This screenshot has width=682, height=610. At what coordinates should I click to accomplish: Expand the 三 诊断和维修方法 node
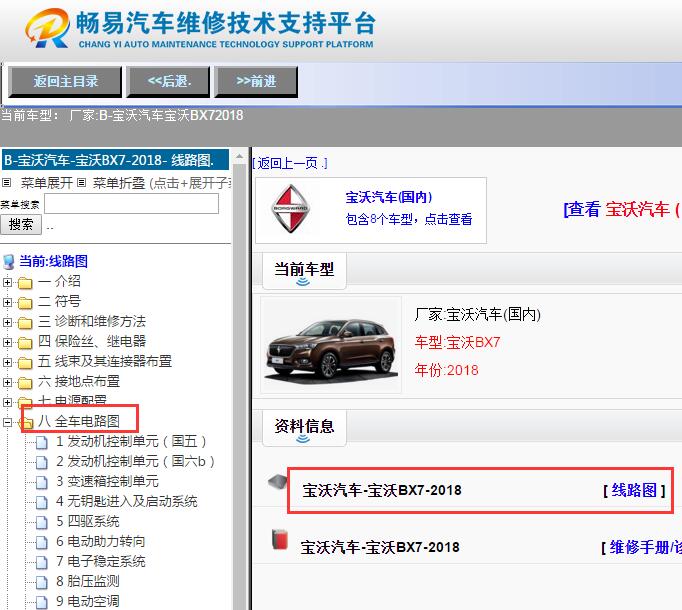click(7, 322)
